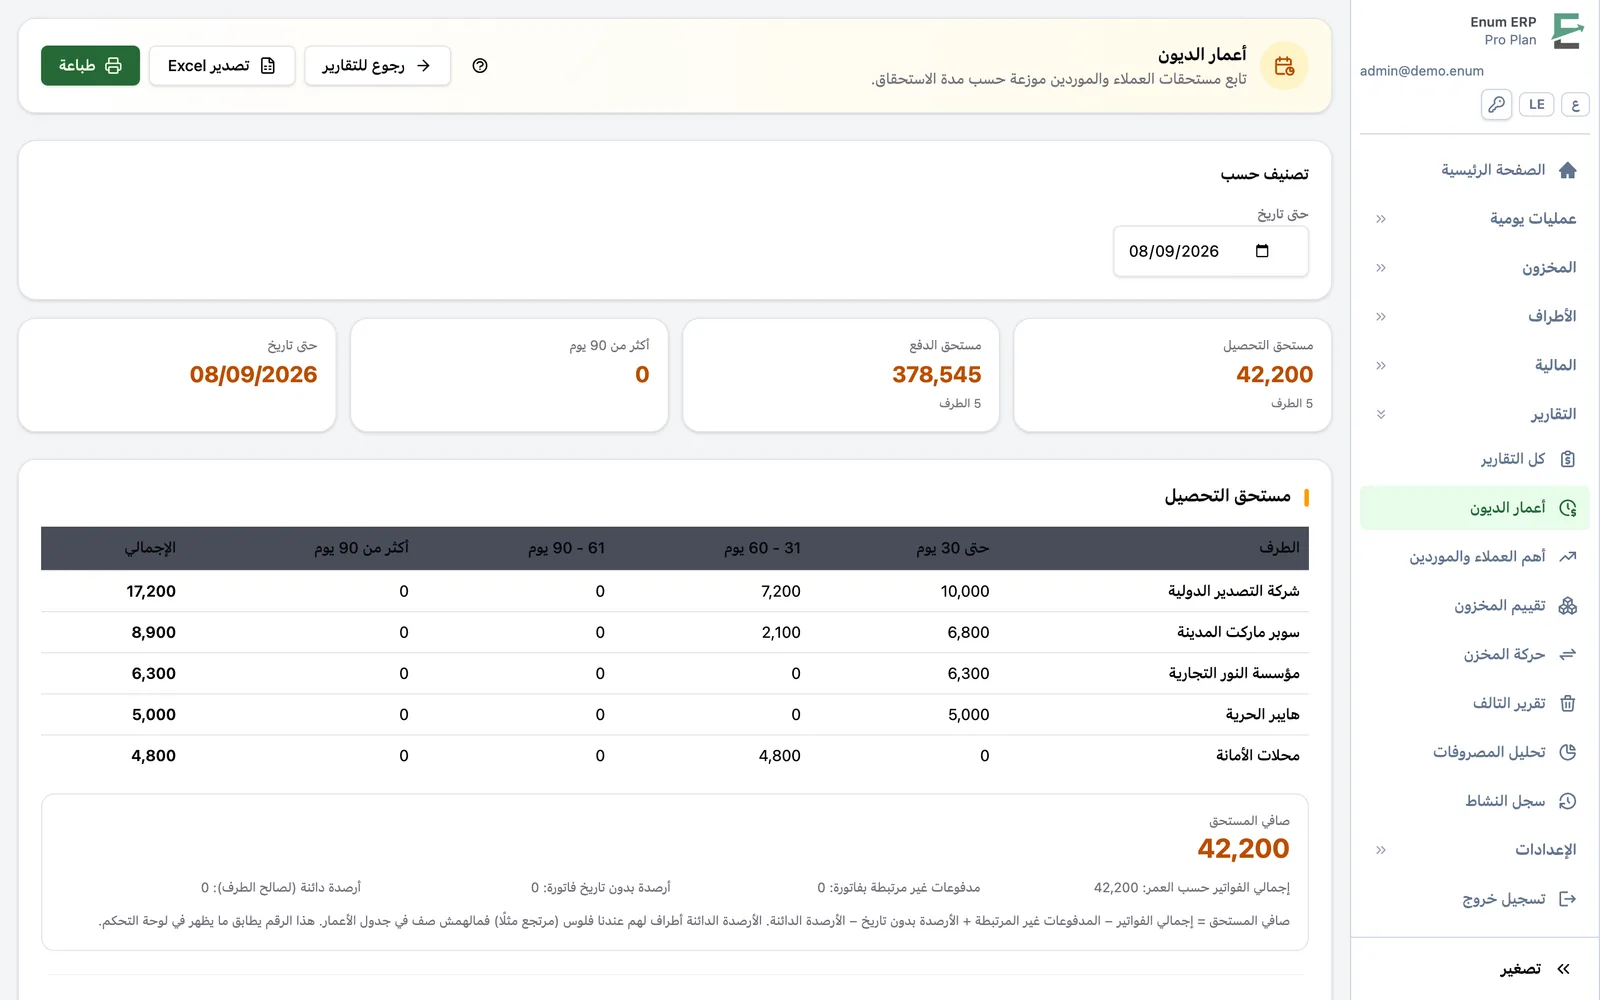Collapse the sidebar with تصغير
1600x1000 pixels.
(x=1536, y=969)
